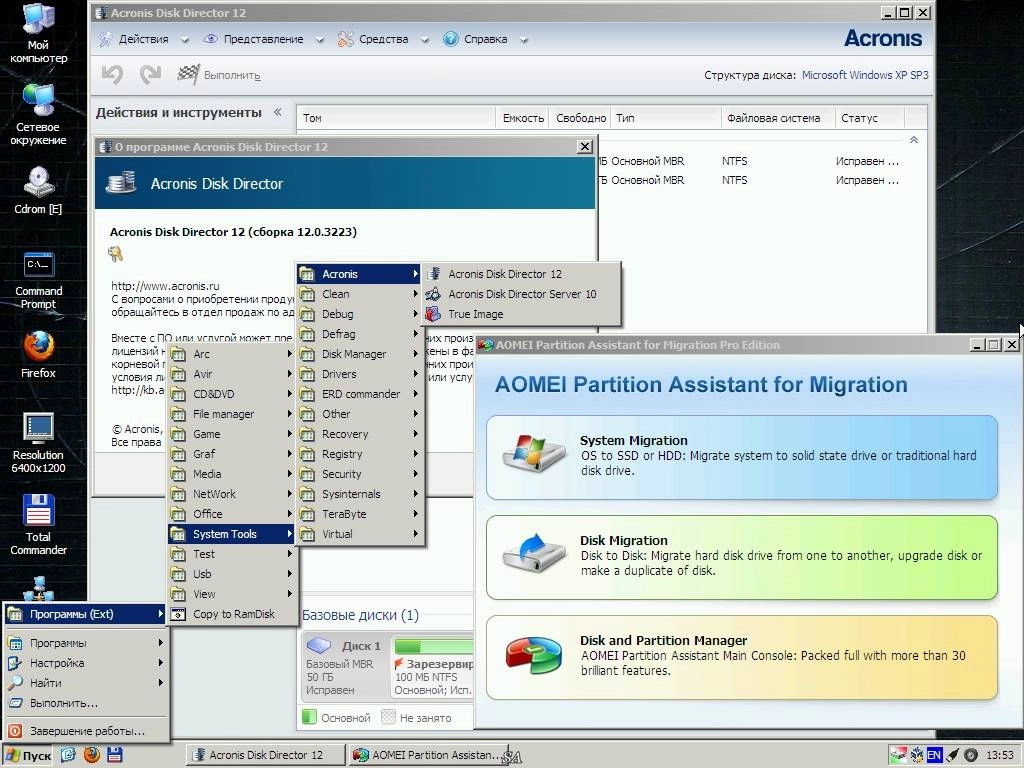Image resolution: width=1024 pixels, height=768 pixels.
Task: Open the ERD commander submenu folder
Action: pos(360,394)
